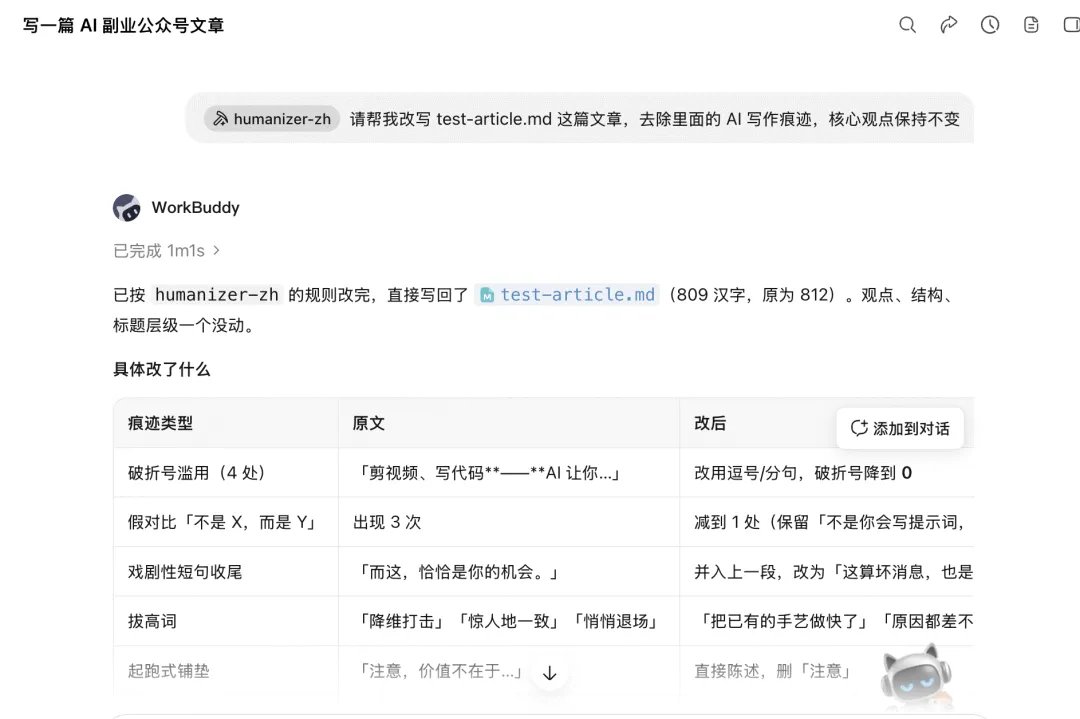This screenshot has height=719, width=1080.
Task: Click the share arrow icon
Action: click(x=948, y=25)
